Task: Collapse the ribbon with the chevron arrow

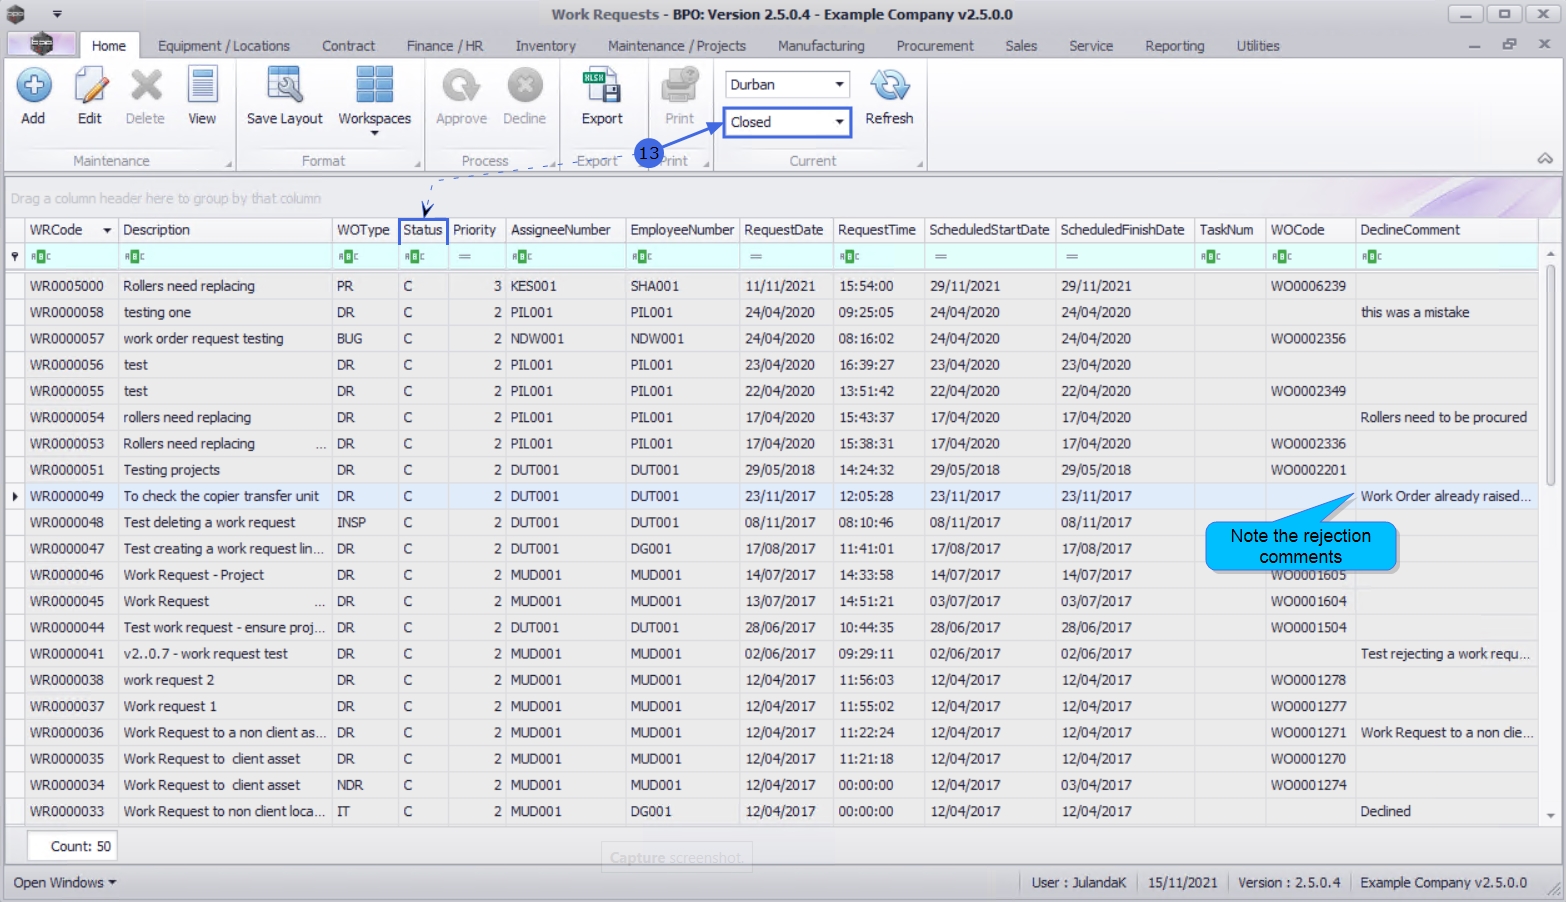Action: (x=1545, y=159)
